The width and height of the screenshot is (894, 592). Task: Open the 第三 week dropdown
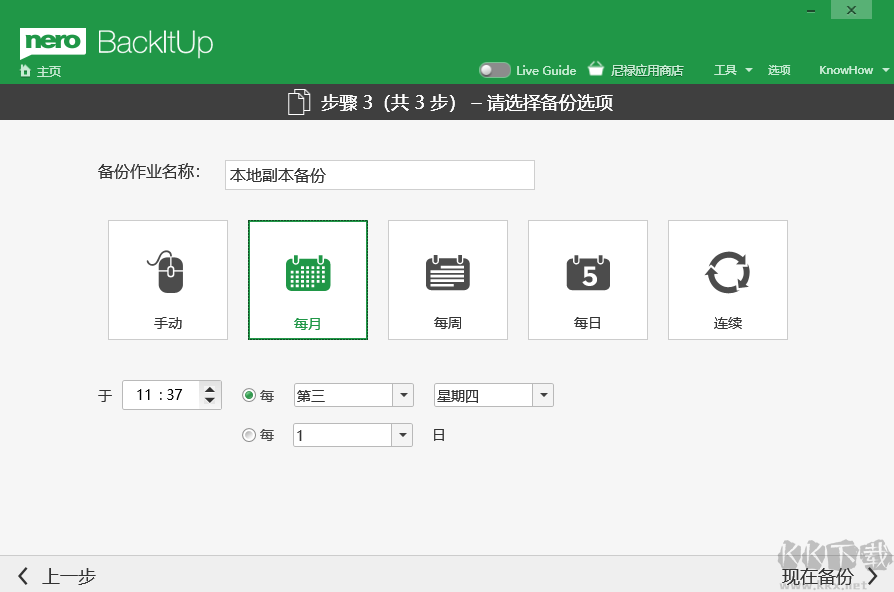[x=352, y=395]
